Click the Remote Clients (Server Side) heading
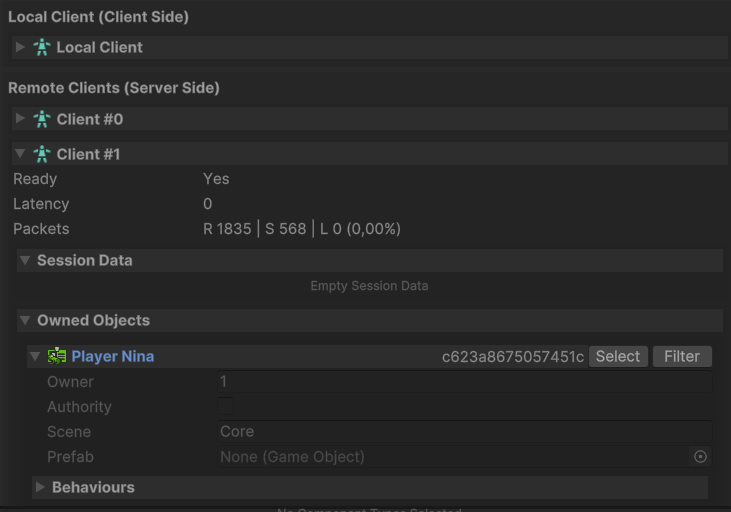The image size is (731, 512). click(114, 88)
